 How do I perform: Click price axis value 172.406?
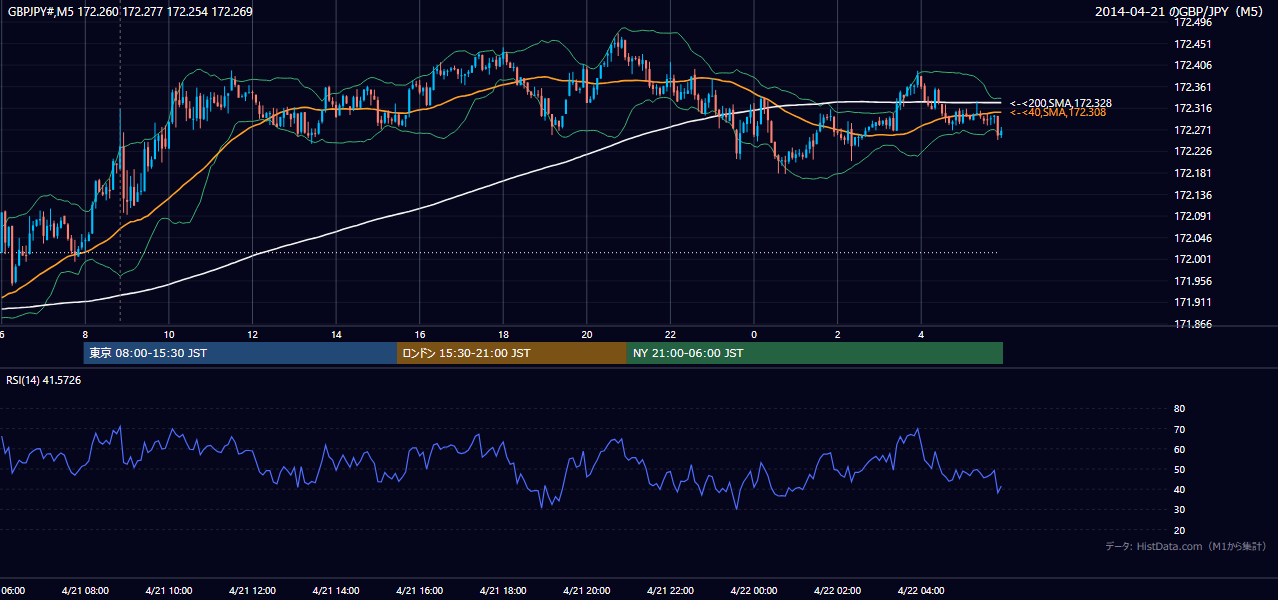(x=1194, y=66)
